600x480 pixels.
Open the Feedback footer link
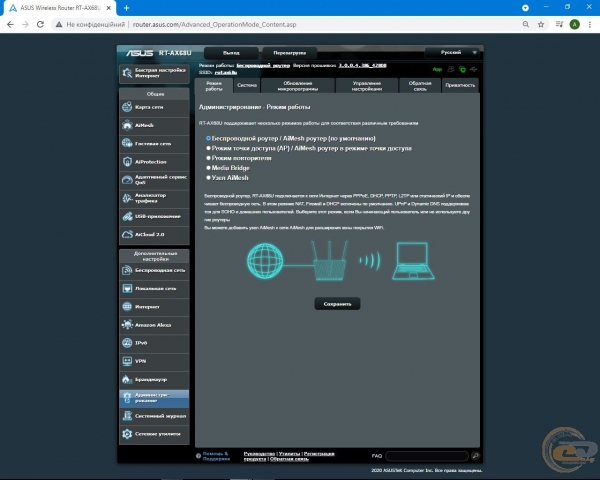tap(289, 459)
